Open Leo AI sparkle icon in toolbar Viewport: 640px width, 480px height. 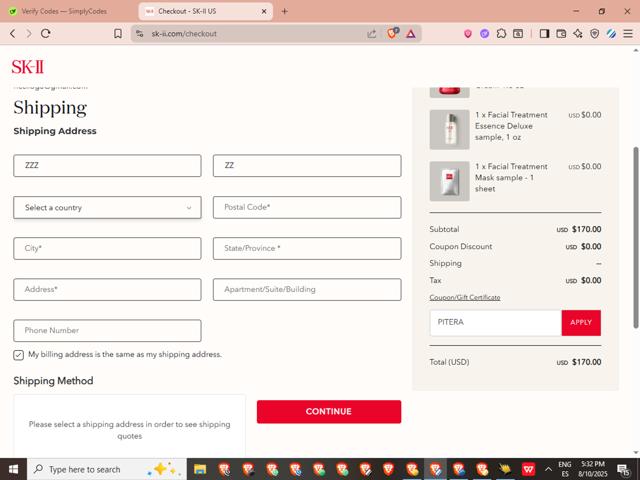point(578,33)
